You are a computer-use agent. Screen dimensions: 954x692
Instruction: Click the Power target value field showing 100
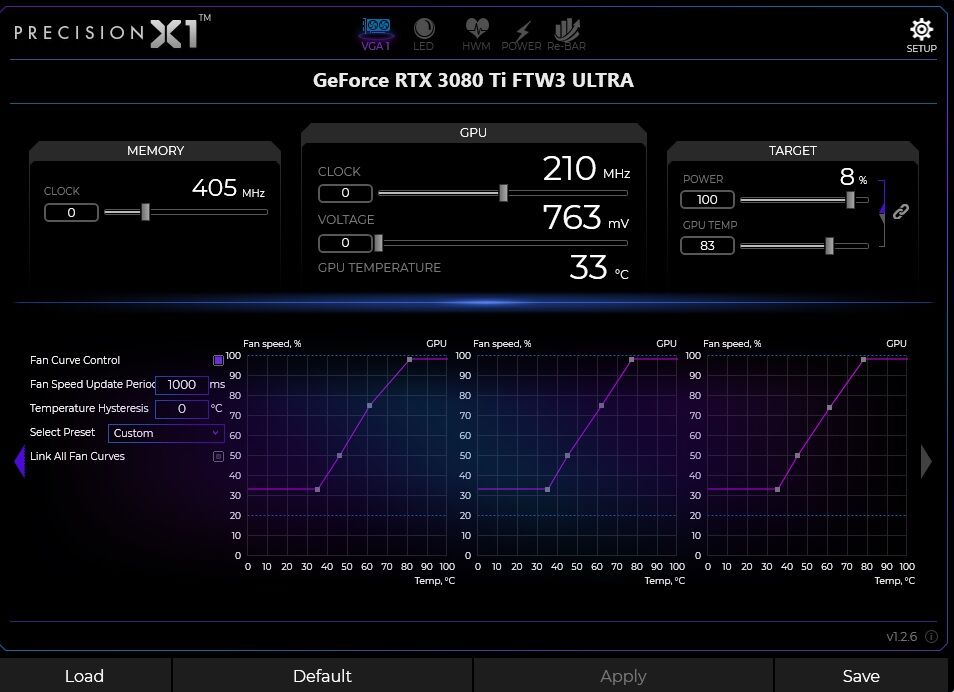(707, 200)
